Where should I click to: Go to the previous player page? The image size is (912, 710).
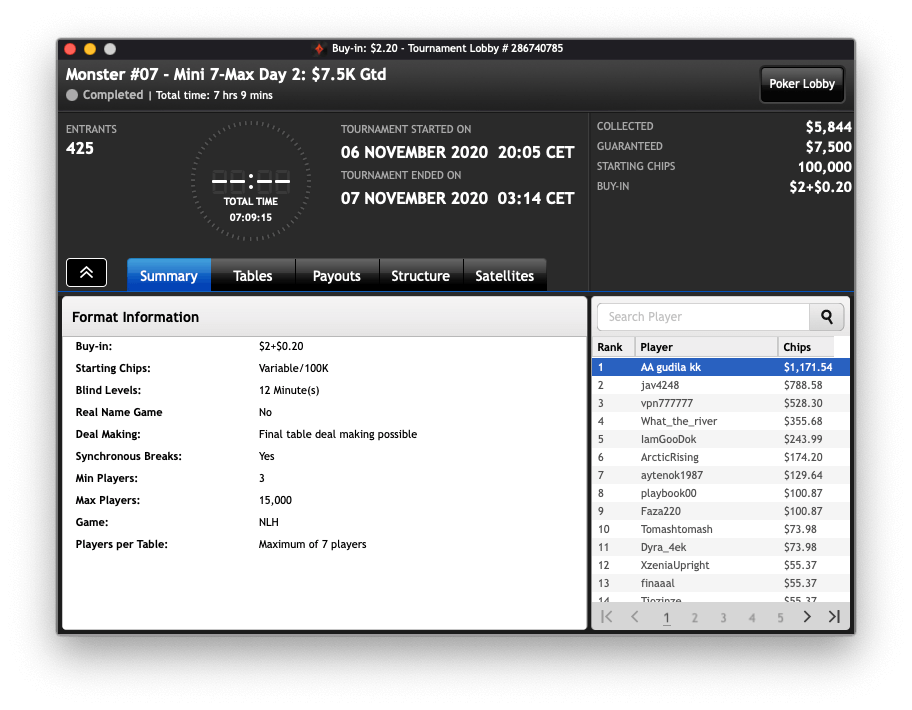634,617
